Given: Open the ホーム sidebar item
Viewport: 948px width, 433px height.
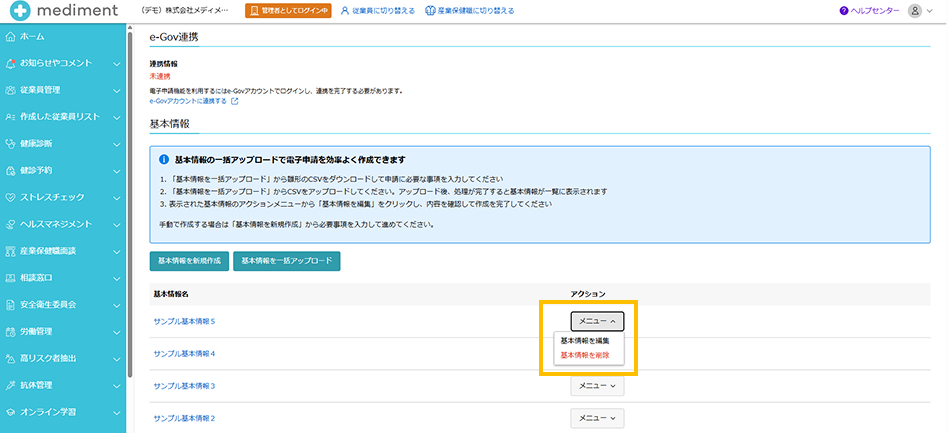Looking at the screenshot, I should [x=63, y=36].
